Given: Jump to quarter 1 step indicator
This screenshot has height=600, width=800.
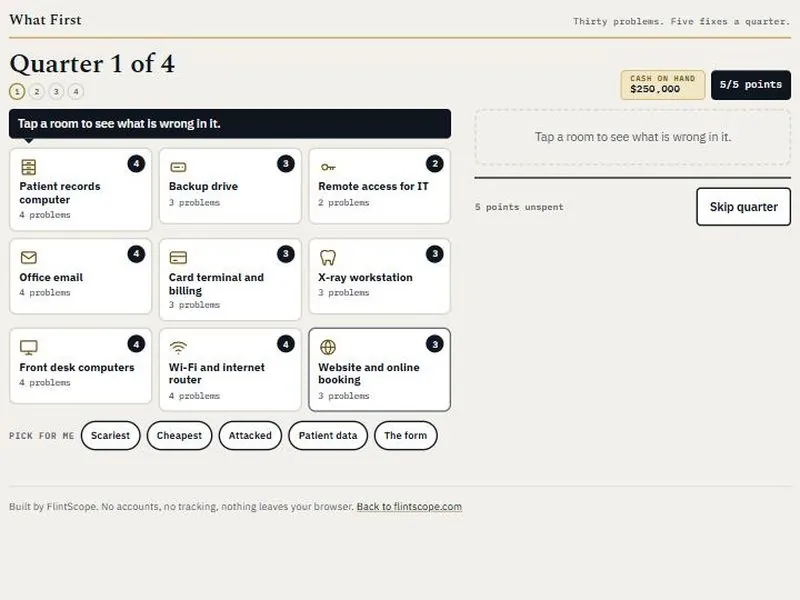Looking at the screenshot, I should click(x=17, y=92).
